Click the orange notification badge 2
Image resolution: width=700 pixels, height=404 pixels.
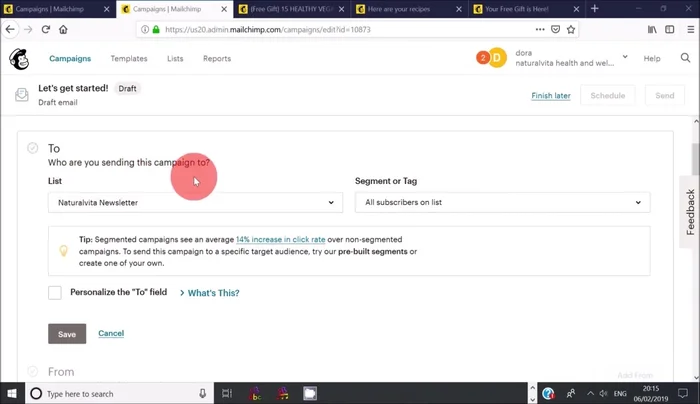(483, 58)
